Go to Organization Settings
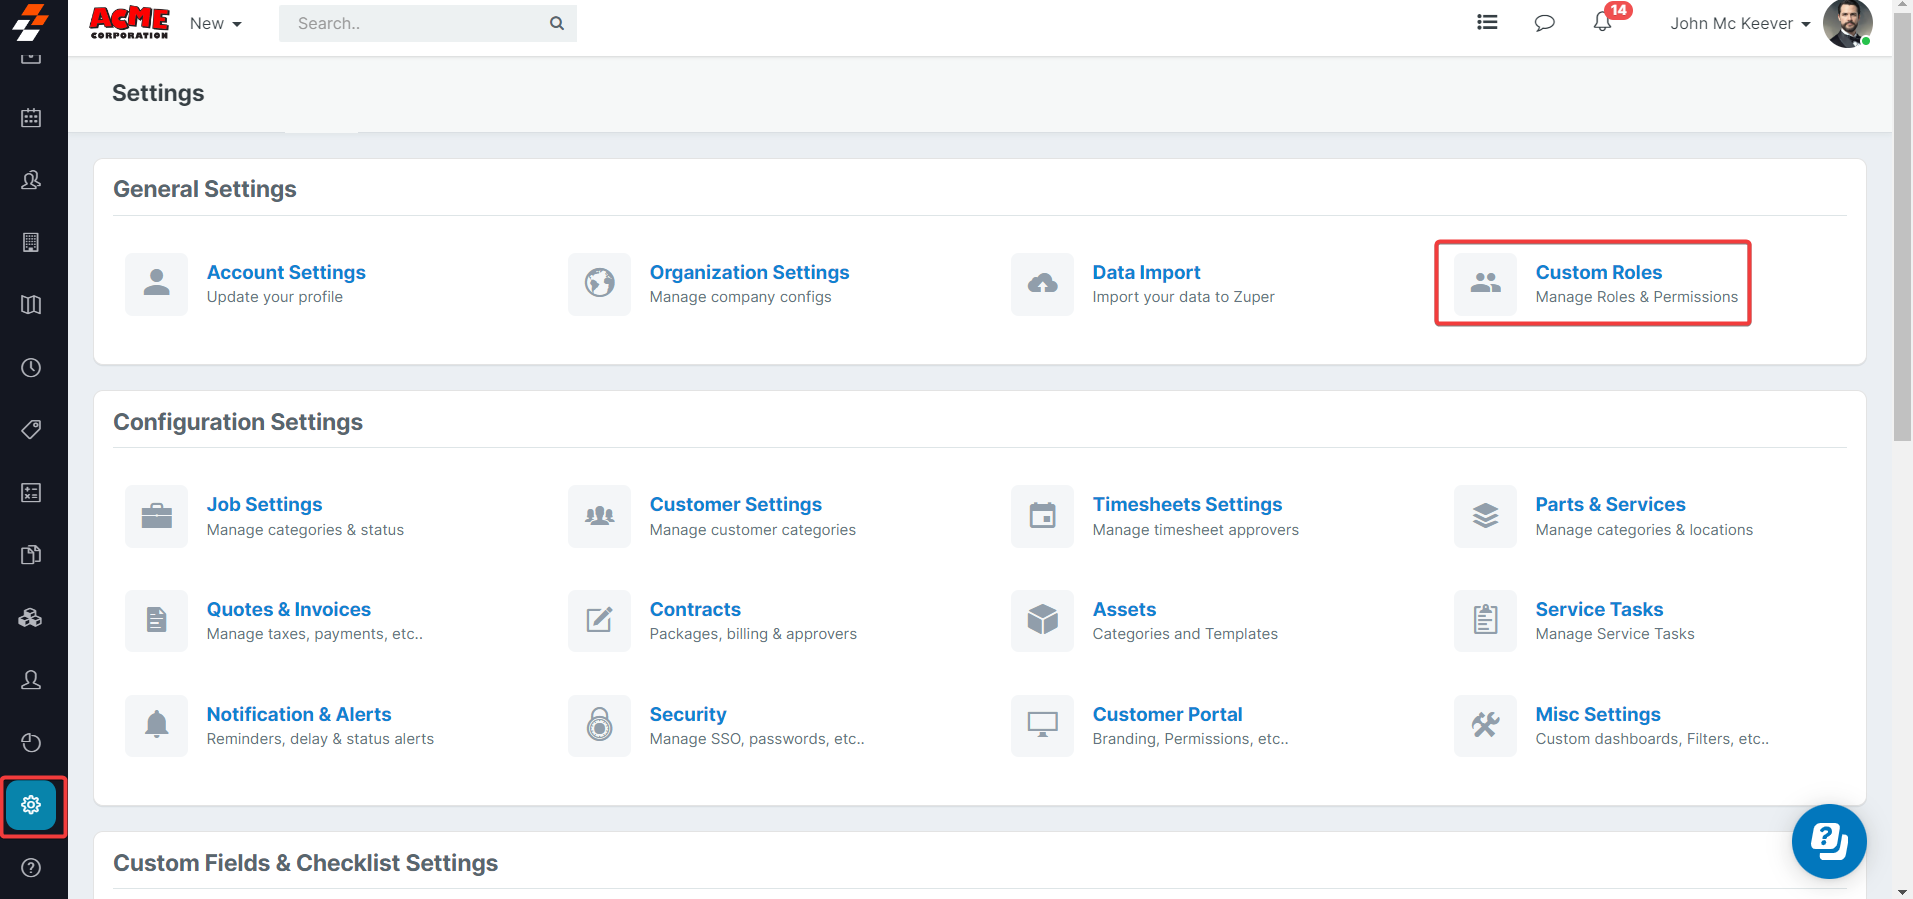Screen dimensions: 1913x899 (x=749, y=272)
